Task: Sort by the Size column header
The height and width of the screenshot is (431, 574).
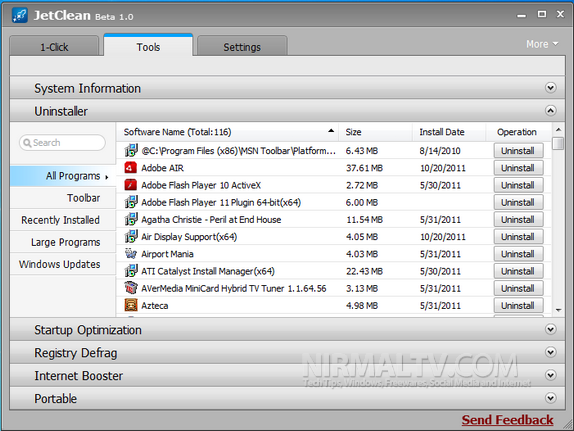Action: pos(376,132)
